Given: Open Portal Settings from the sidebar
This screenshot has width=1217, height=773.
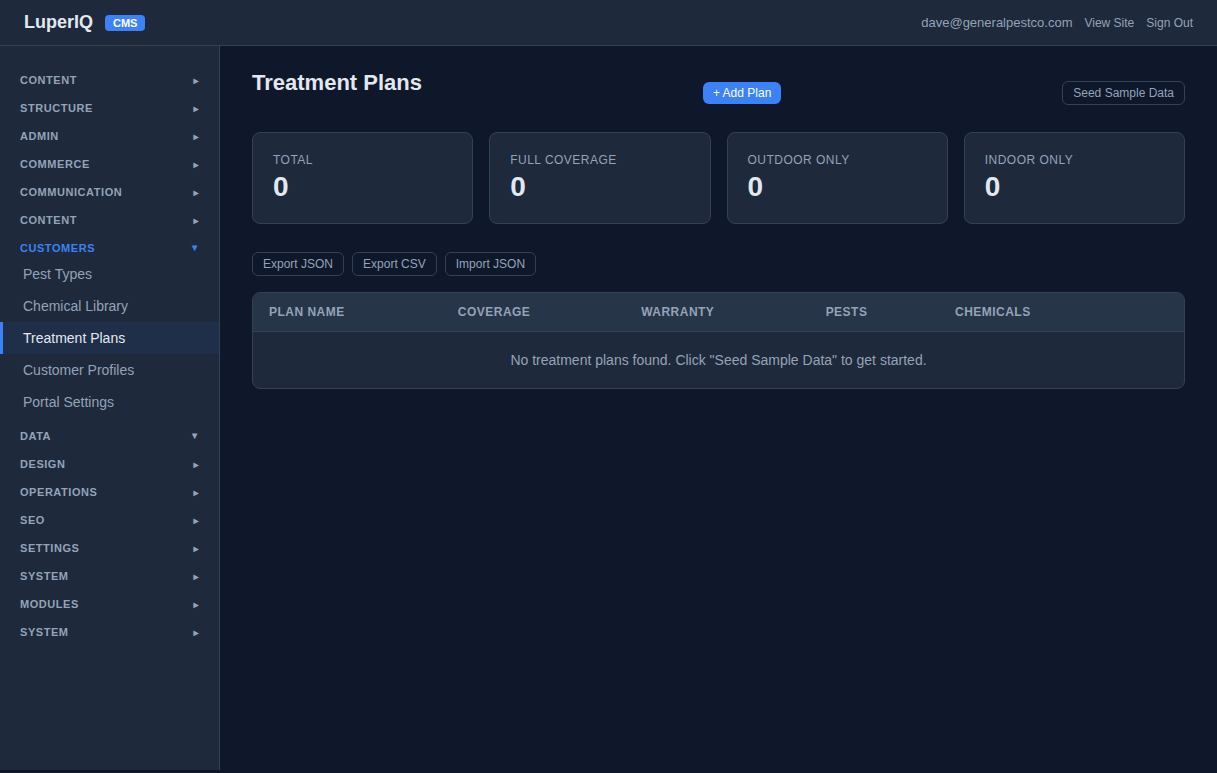Looking at the screenshot, I should tap(68, 401).
